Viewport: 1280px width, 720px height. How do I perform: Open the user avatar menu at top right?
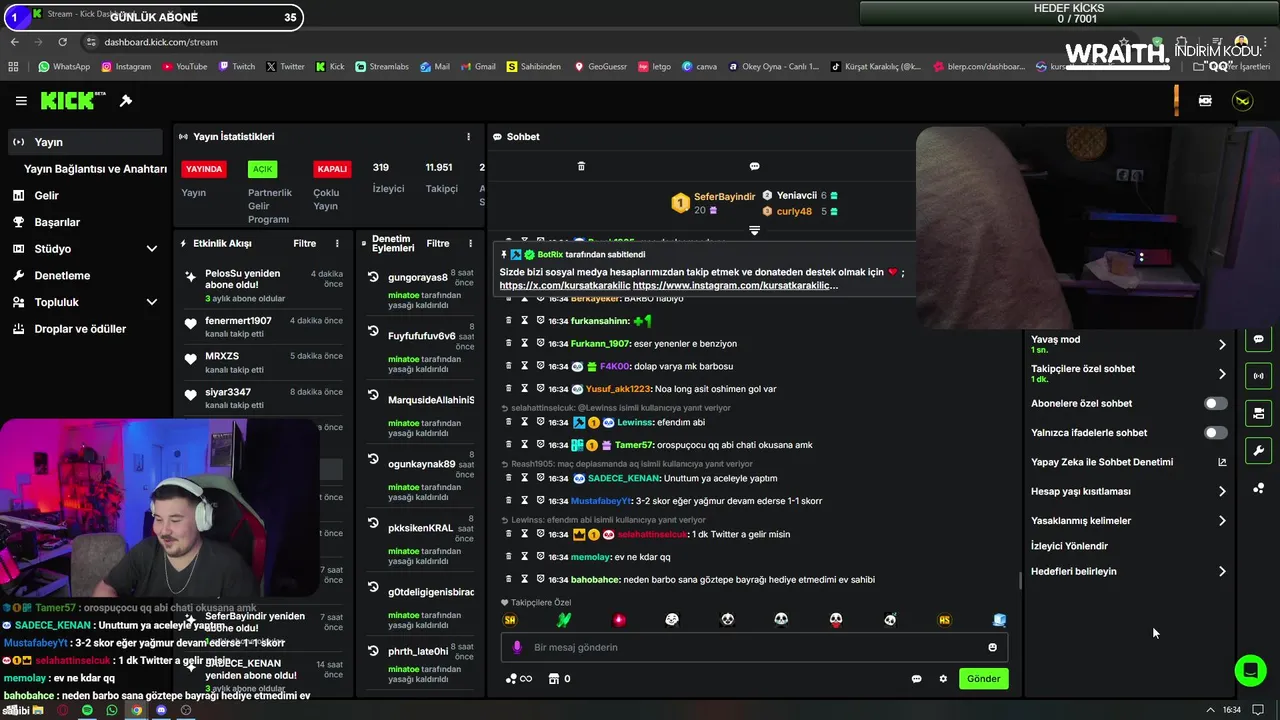coord(1242,101)
